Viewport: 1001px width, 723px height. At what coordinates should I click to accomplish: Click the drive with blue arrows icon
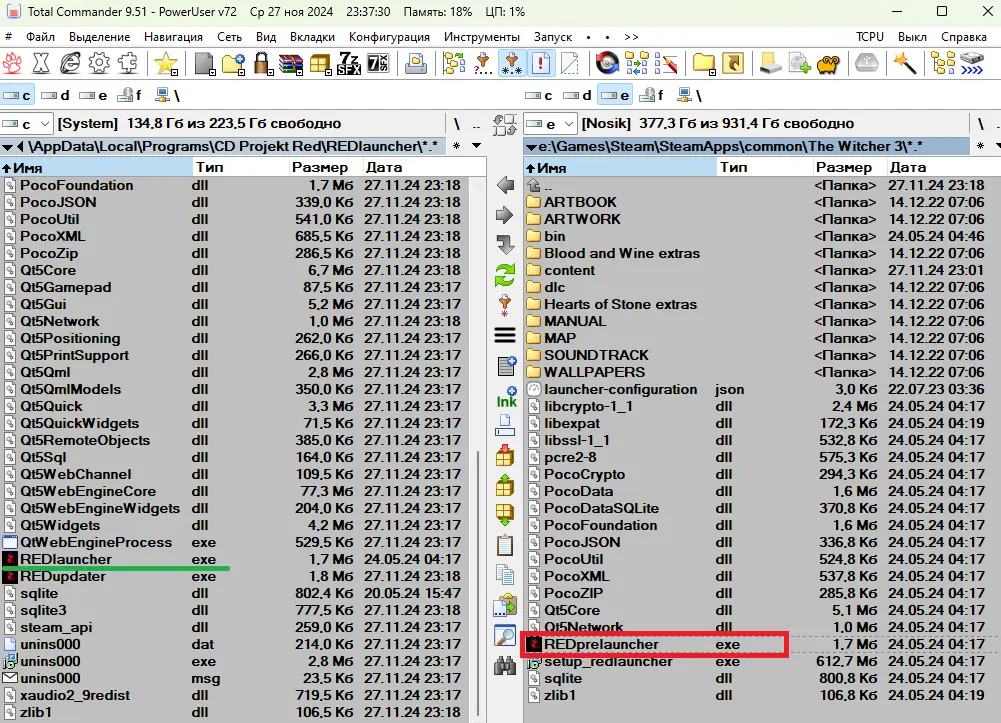pyautogui.click(x=972, y=63)
